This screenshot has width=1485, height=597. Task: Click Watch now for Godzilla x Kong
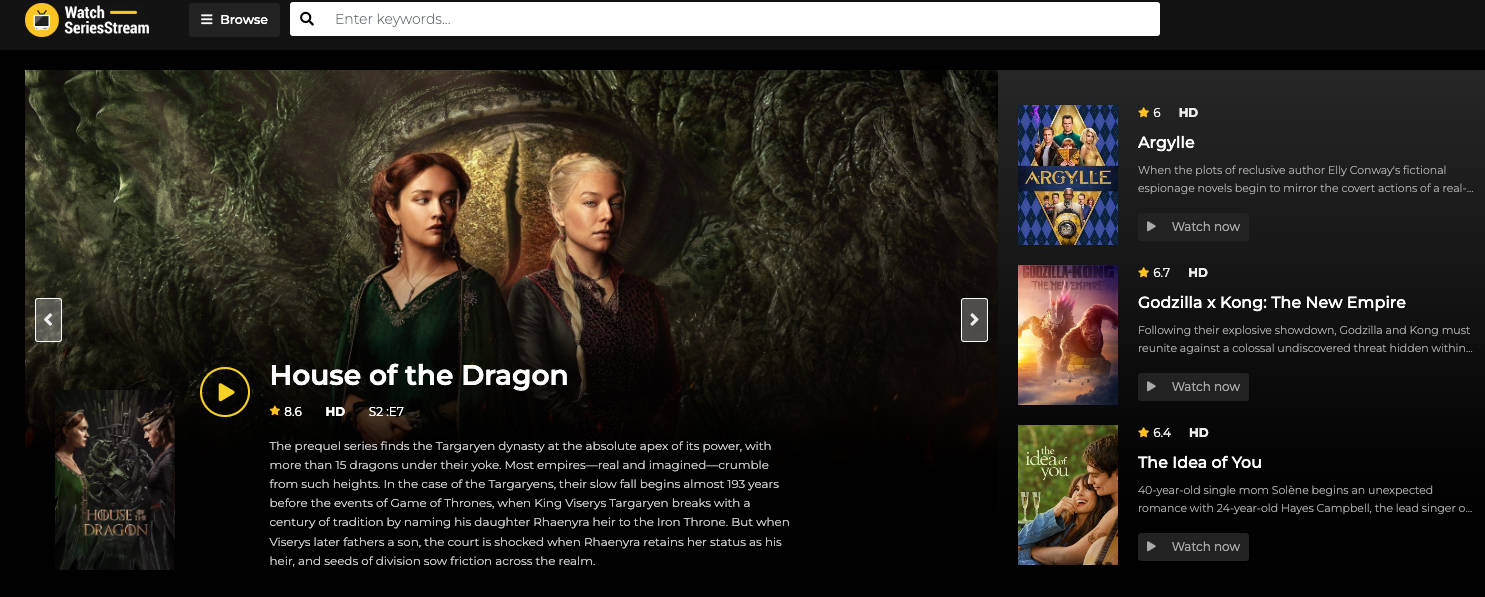[1193, 387]
